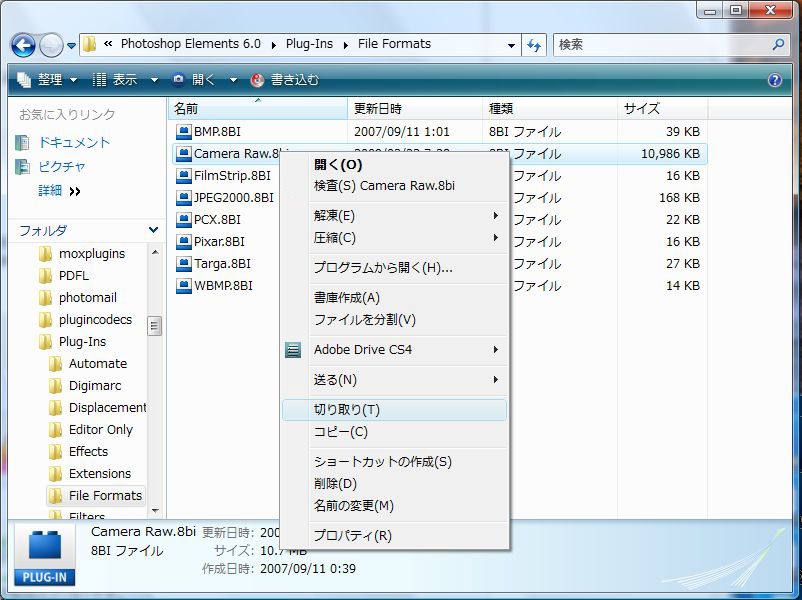This screenshot has width=802, height=600.
Task: Open the recent pages dropdown arrow
Action: 72,46
